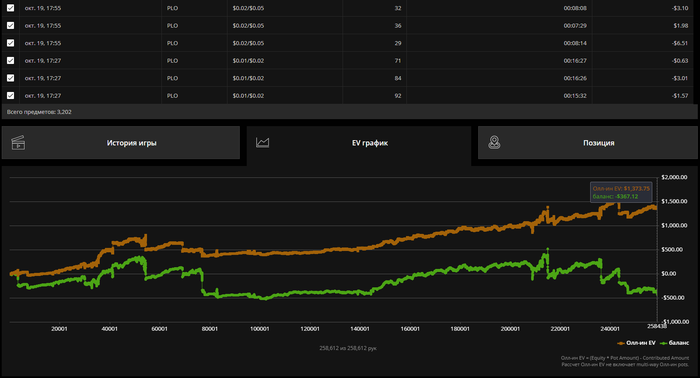This screenshot has width=700, height=378.
Task: Click the $1,500.00 Y-axis label
Action: (x=674, y=201)
